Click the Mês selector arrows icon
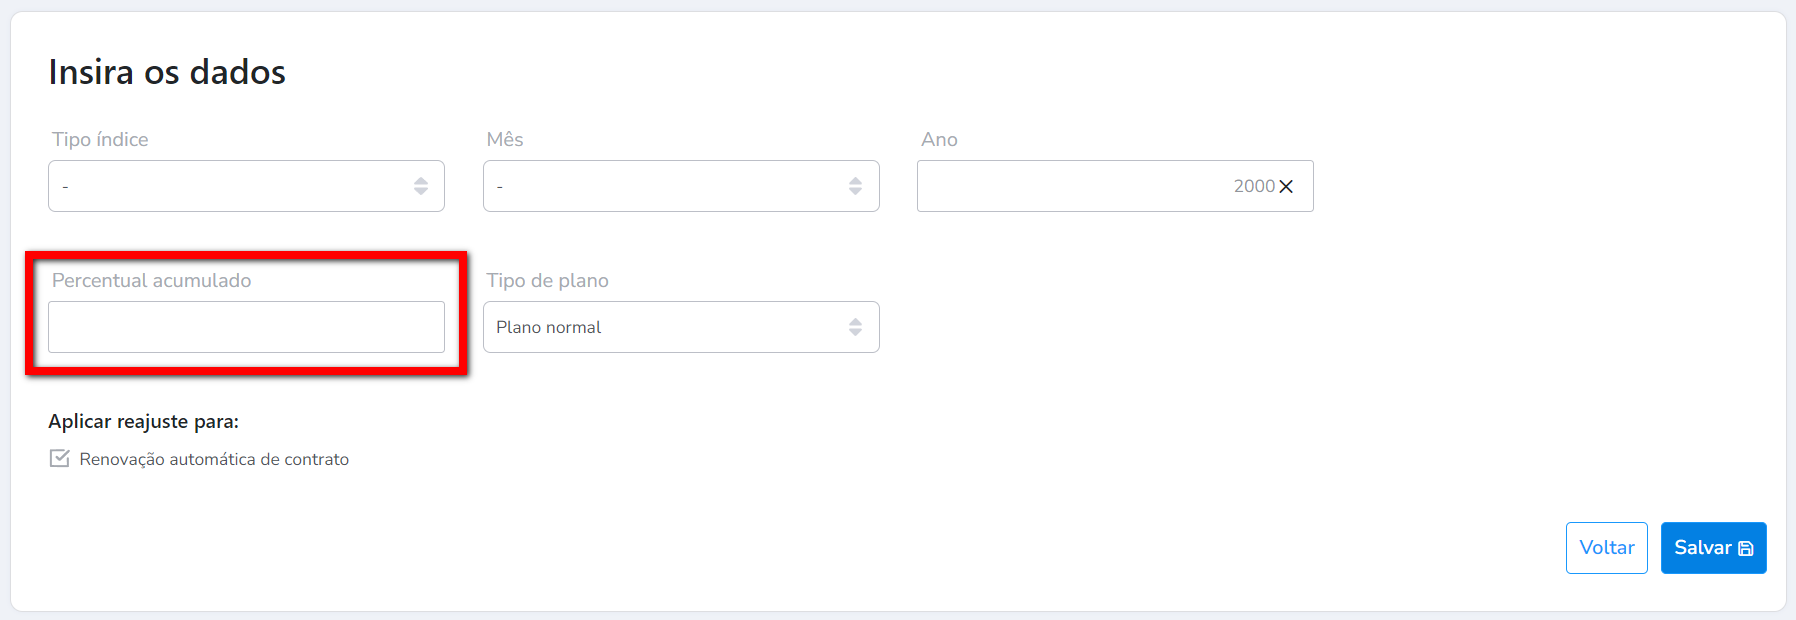 pyautogui.click(x=855, y=186)
